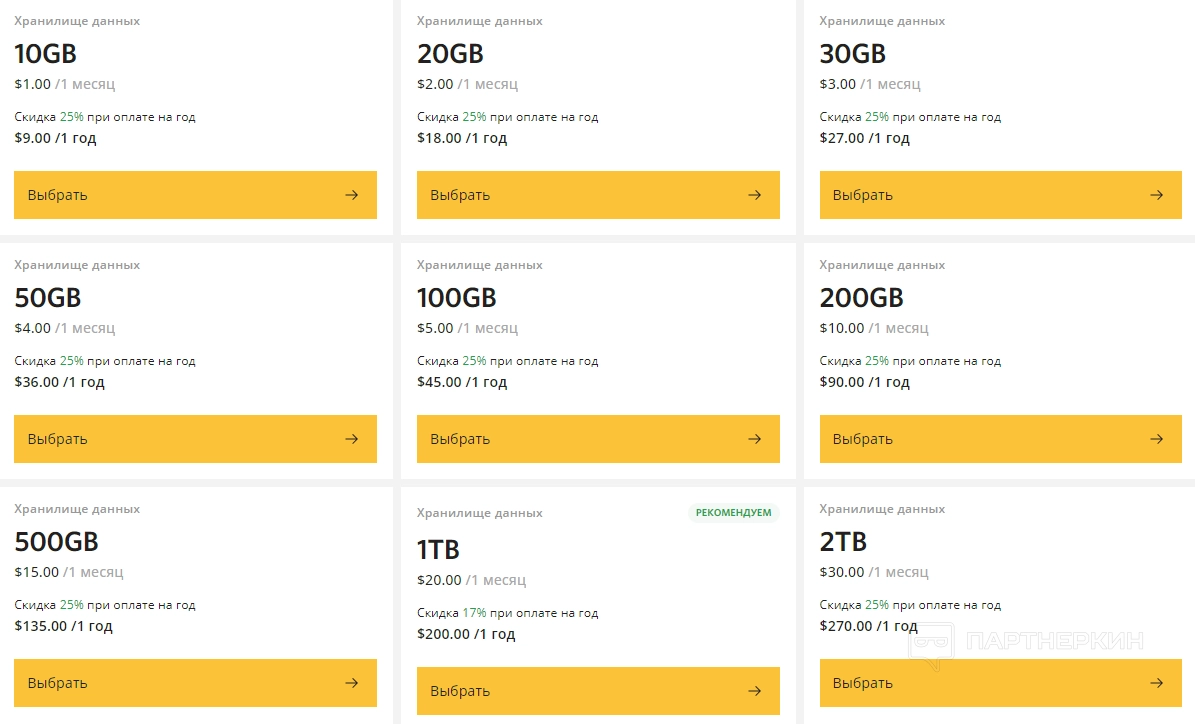Click the arrow icon on the 100GB plan button
Viewport: 1195px width, 724px height.
click(x=755, y=439)
